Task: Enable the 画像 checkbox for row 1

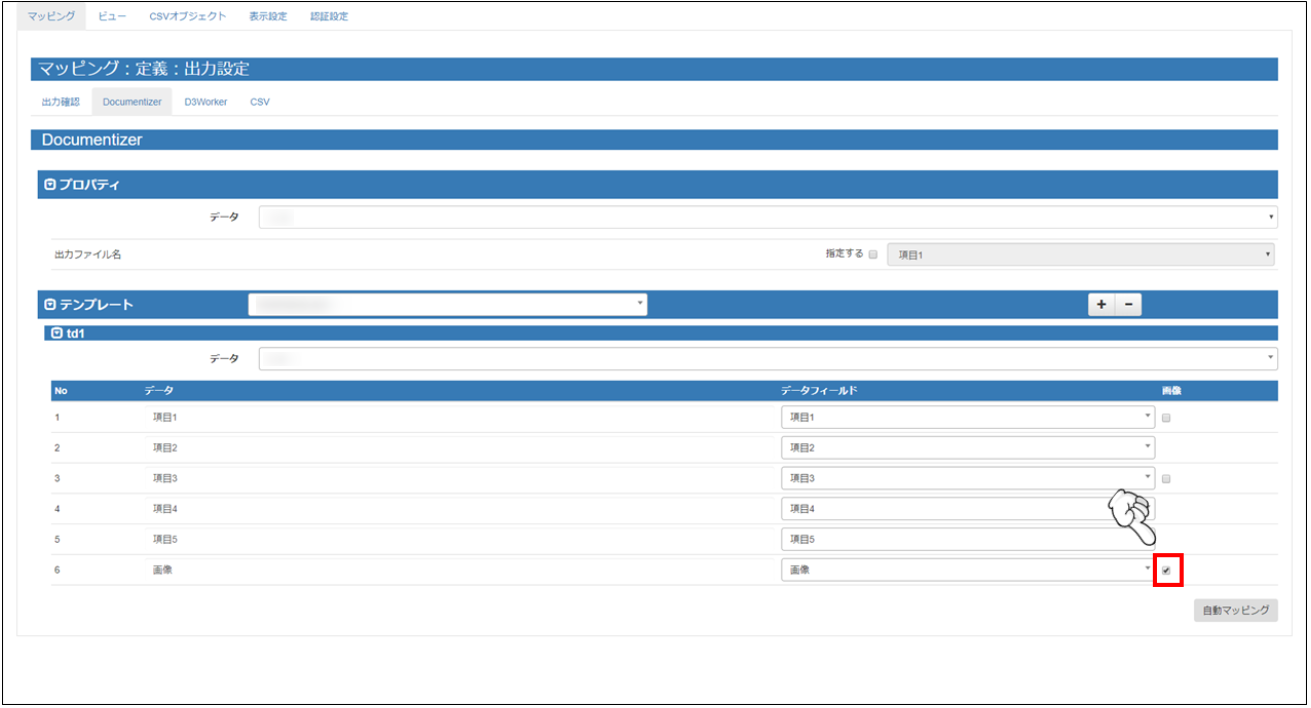Action: (1166, 418)
